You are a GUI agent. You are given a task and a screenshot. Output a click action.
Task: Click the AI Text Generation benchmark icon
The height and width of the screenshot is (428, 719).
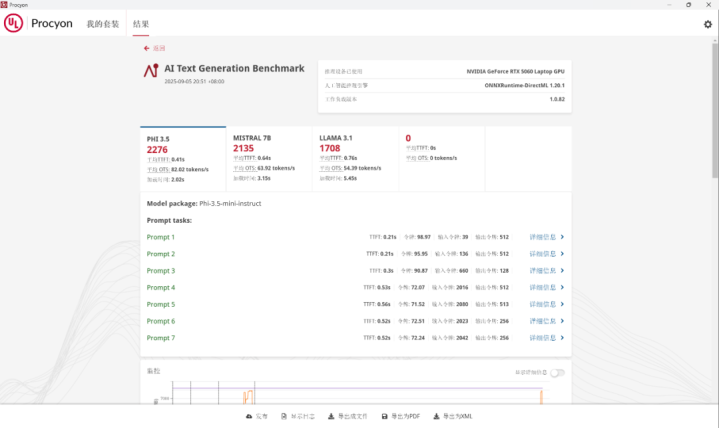[151, 70]
